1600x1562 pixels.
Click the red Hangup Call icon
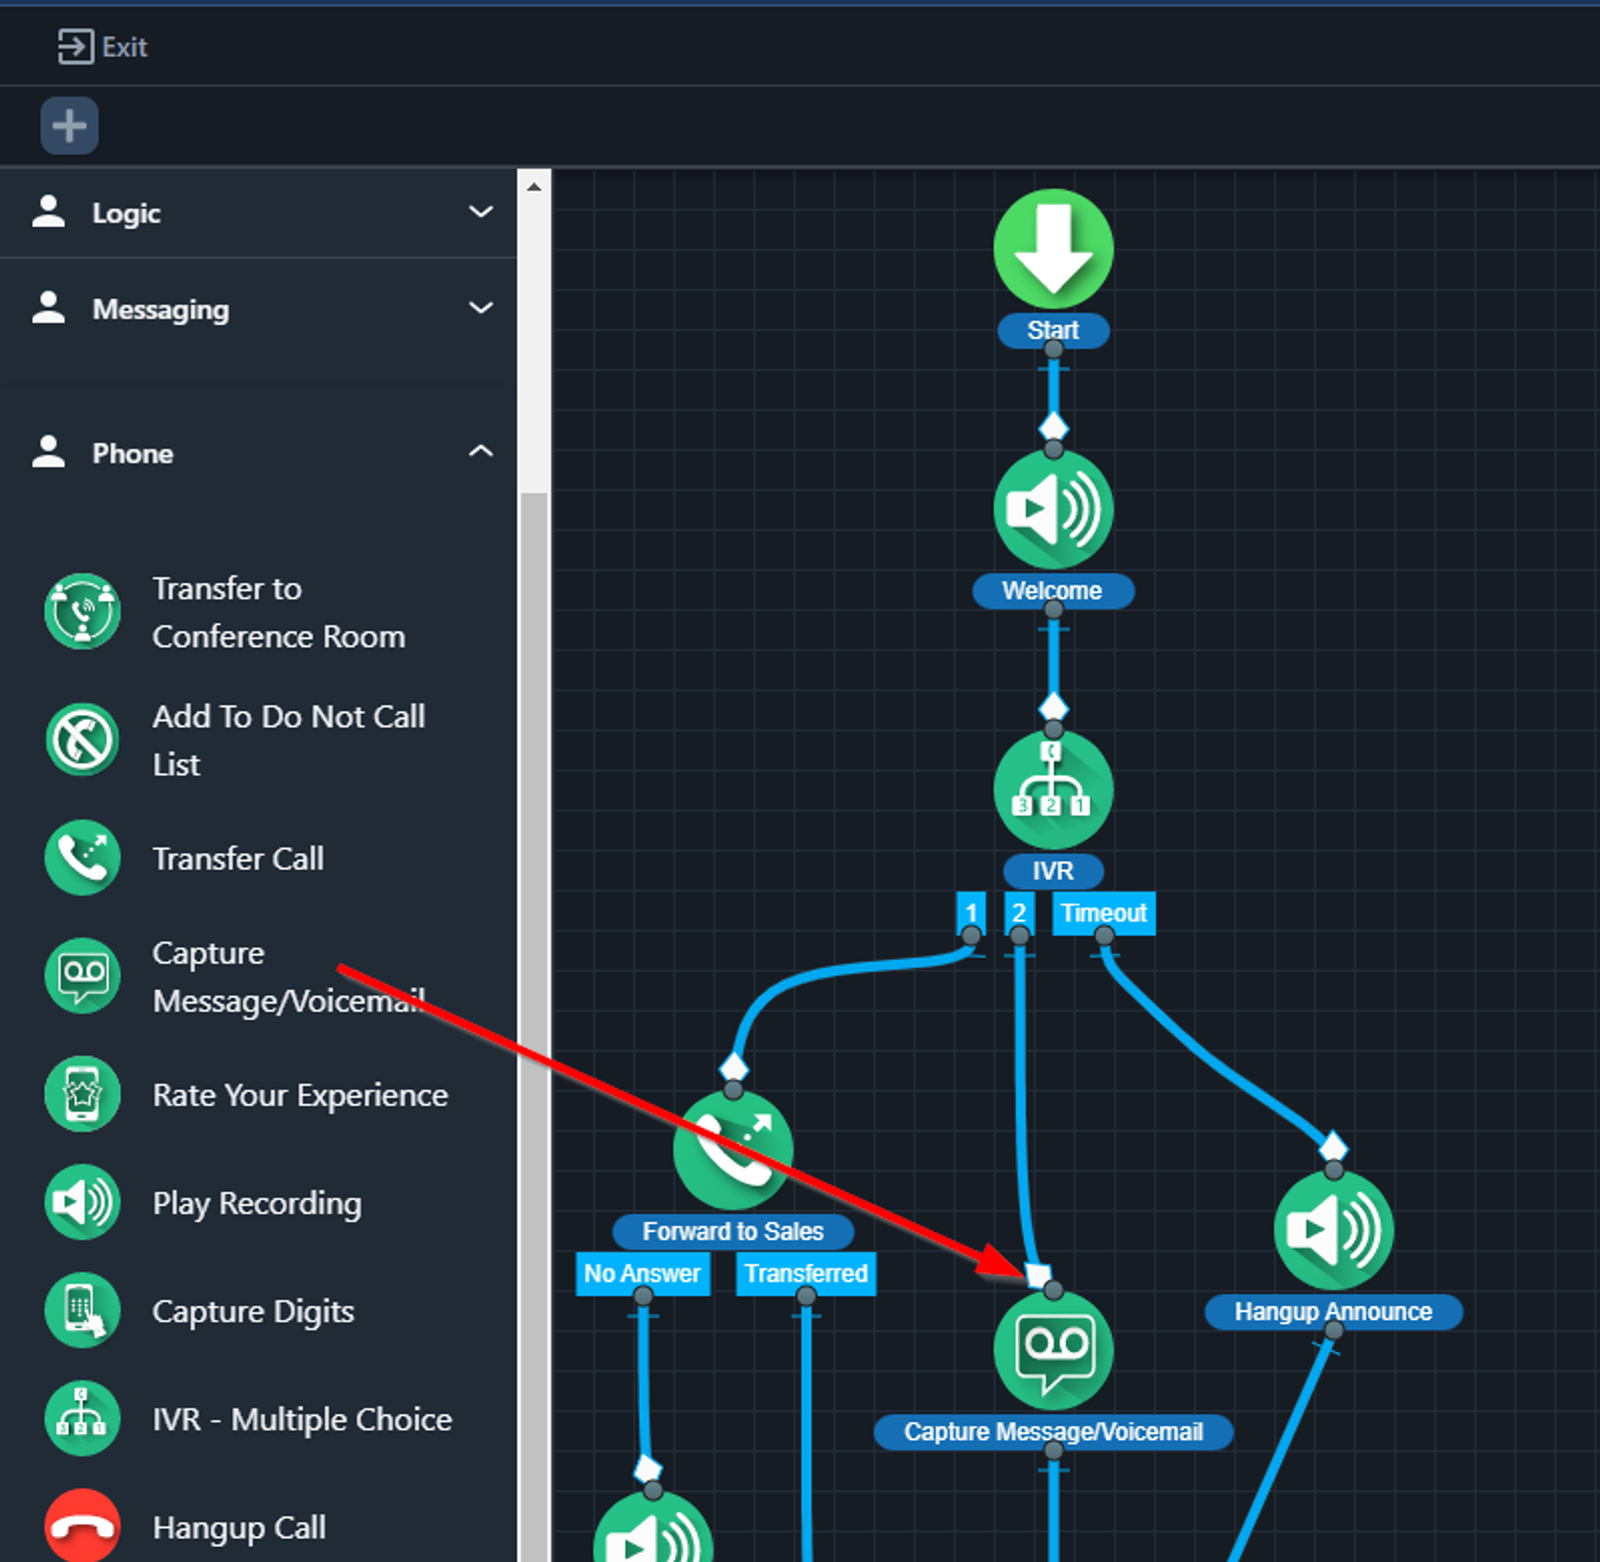point(83,1526)
